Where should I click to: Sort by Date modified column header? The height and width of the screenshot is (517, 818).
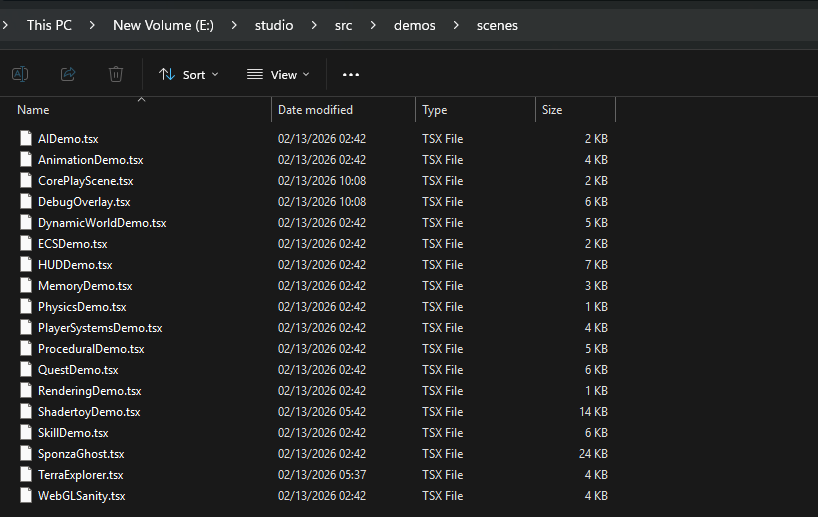pyautogui.click(x=315, y=110)
